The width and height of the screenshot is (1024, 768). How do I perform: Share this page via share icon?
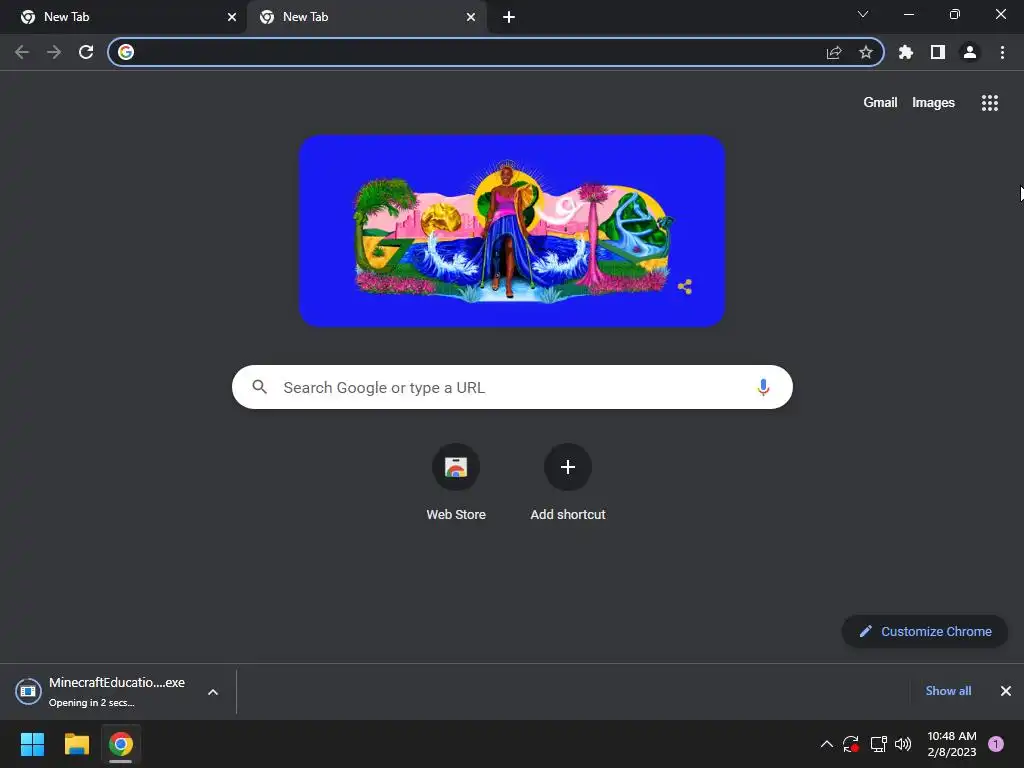pyautogui.click(x=834, y=52)
